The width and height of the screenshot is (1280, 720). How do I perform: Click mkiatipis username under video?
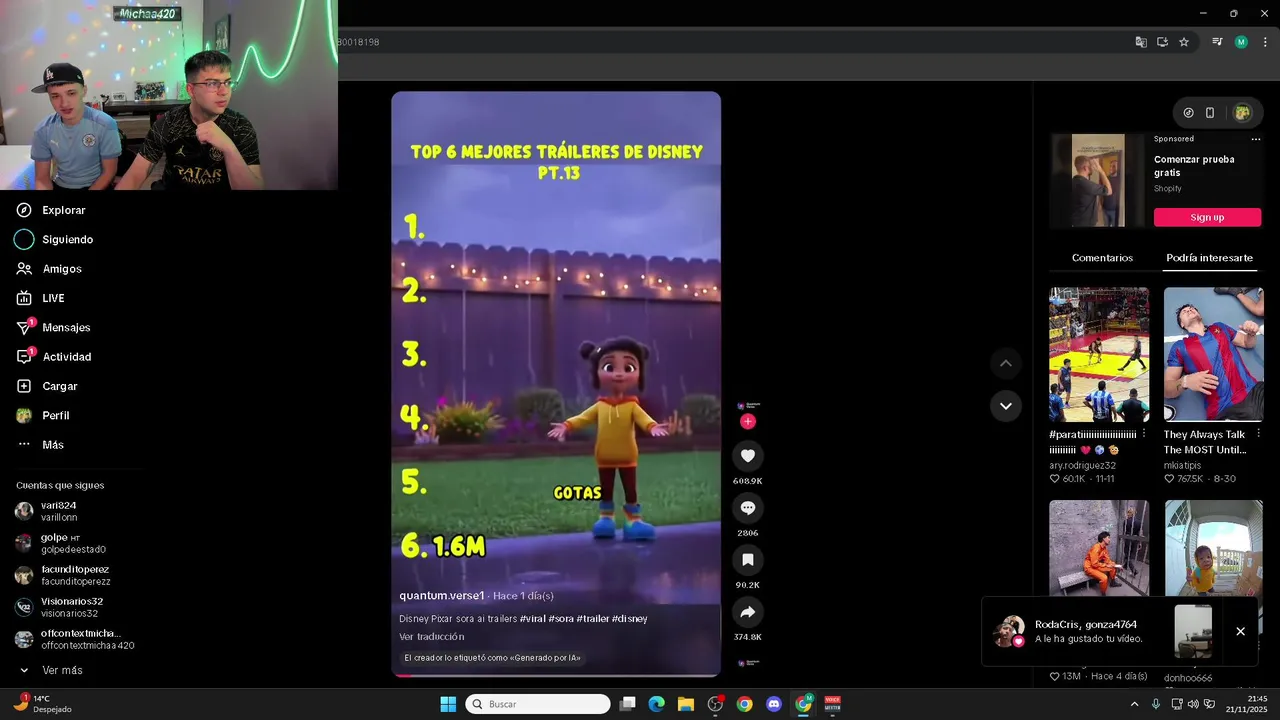click(1186, 465)
